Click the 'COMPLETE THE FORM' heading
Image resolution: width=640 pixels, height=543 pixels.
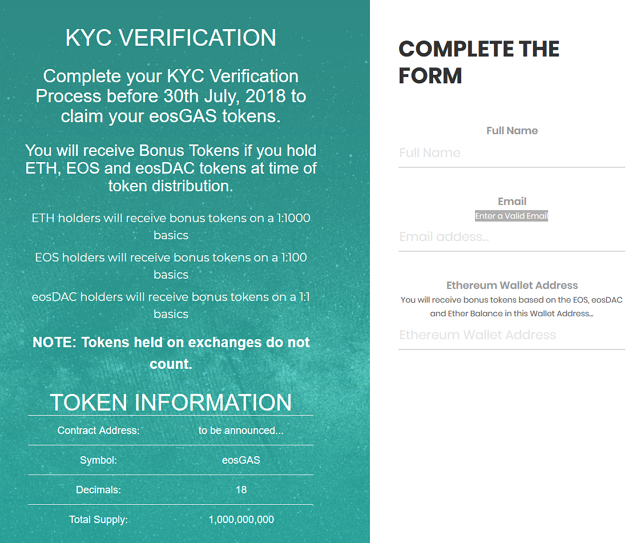tap(479, 62)
